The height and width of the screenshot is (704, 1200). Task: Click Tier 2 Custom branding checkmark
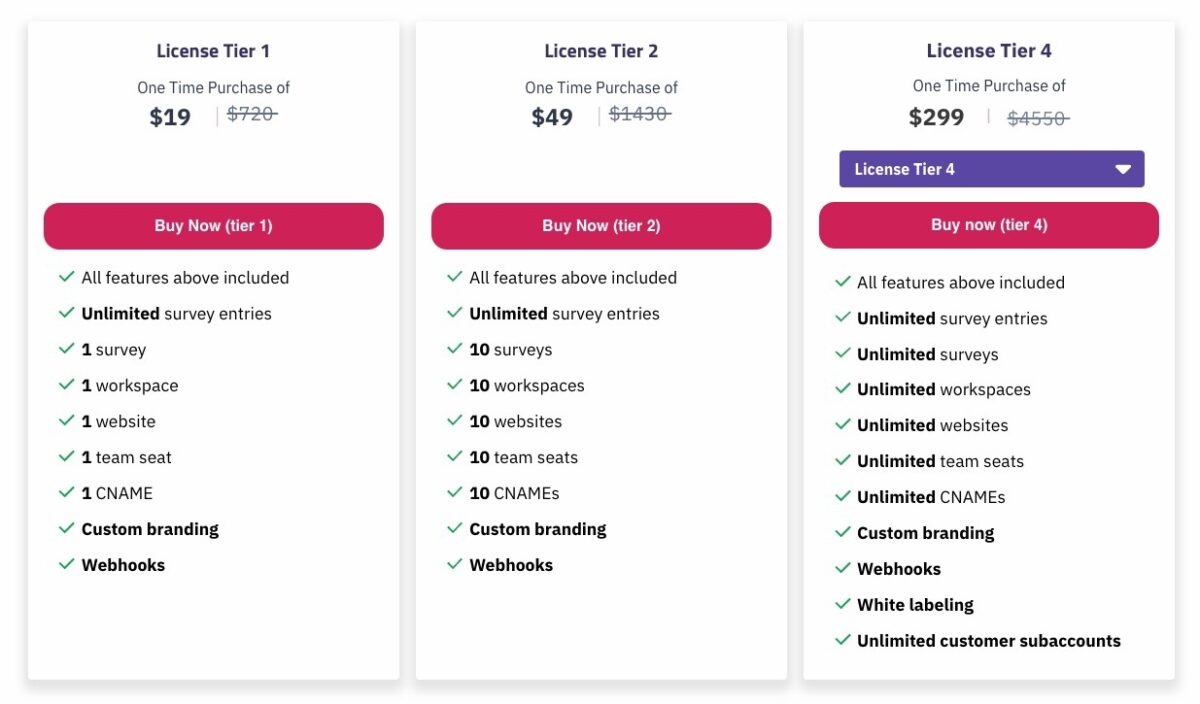coord(455,528)
